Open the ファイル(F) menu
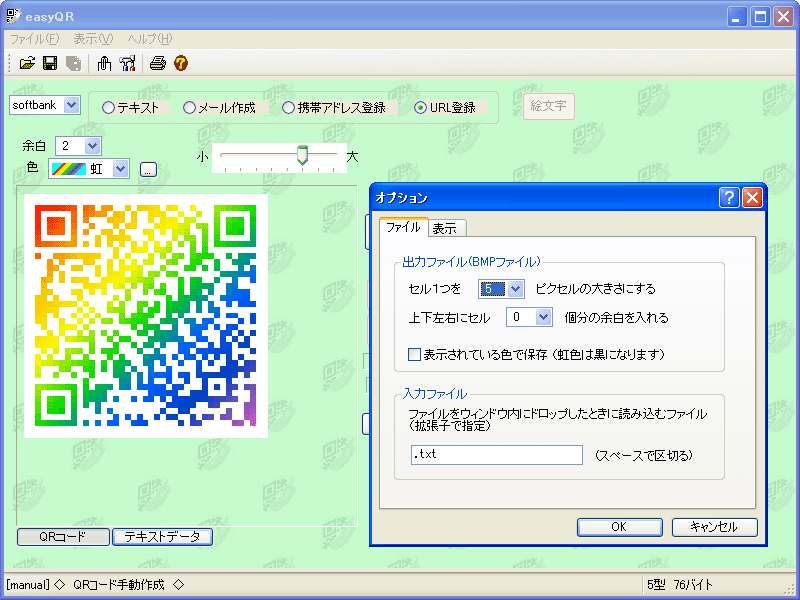The image size is (800, 600). [x=35, y=39]
